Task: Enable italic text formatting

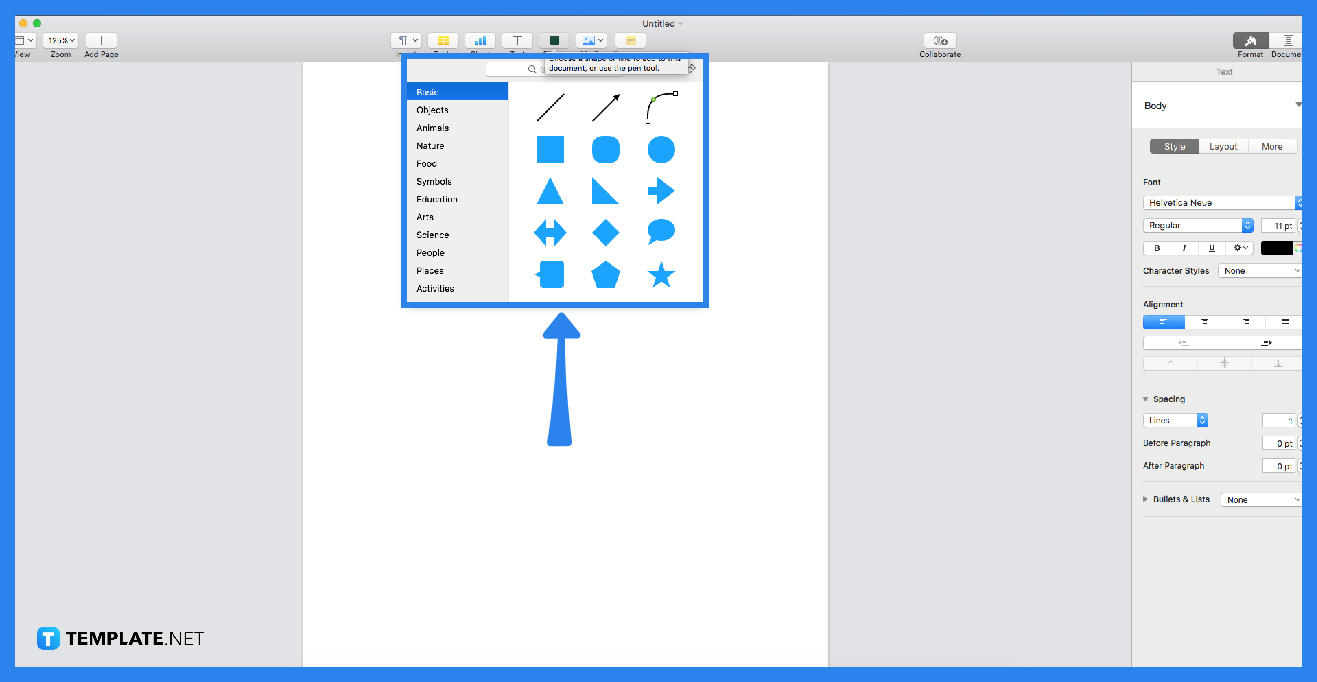Action: (1184, 247)
